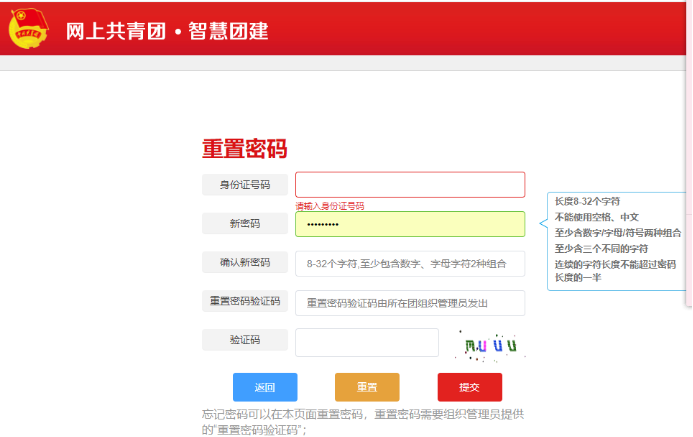Click the 确认新密码 field label
The width and height of the screenshot is (693, 437).
(x=245, y=263)
